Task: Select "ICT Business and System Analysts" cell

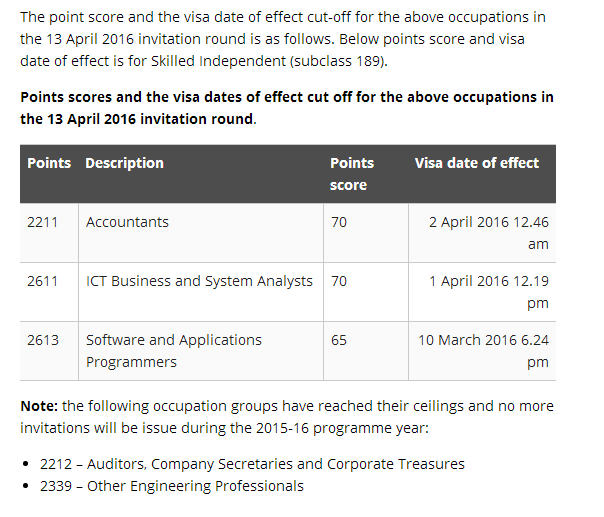Action: [x=199, y=281]
